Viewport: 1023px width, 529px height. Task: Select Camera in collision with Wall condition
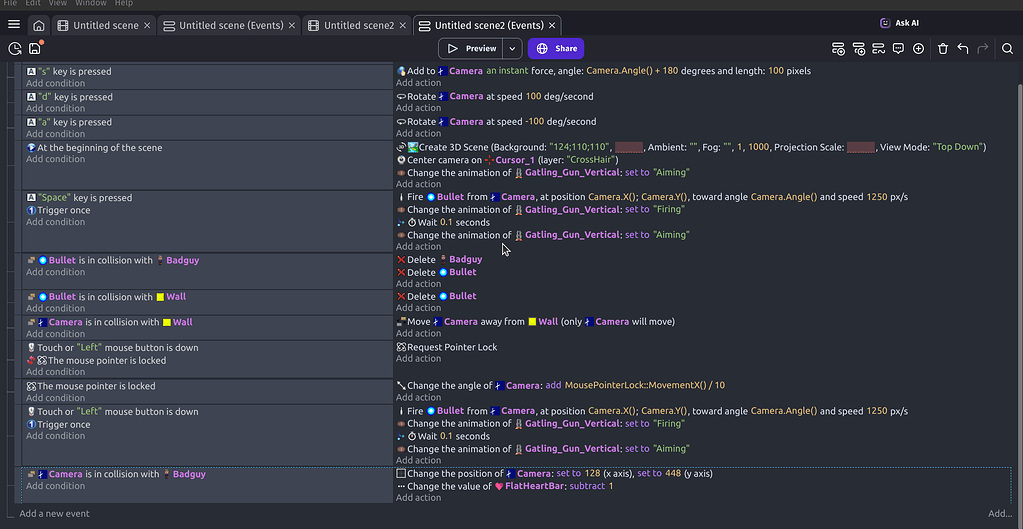(110, 322)
